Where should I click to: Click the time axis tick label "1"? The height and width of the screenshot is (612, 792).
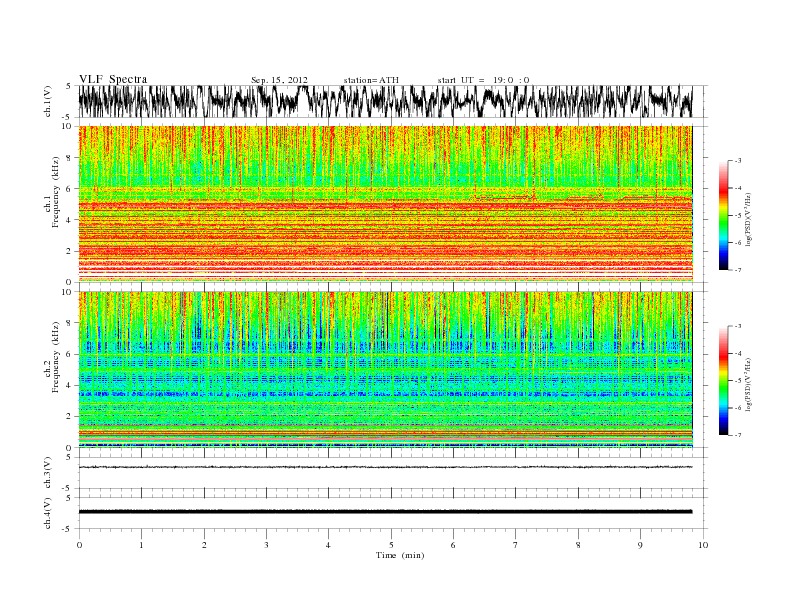pos(141,545)
